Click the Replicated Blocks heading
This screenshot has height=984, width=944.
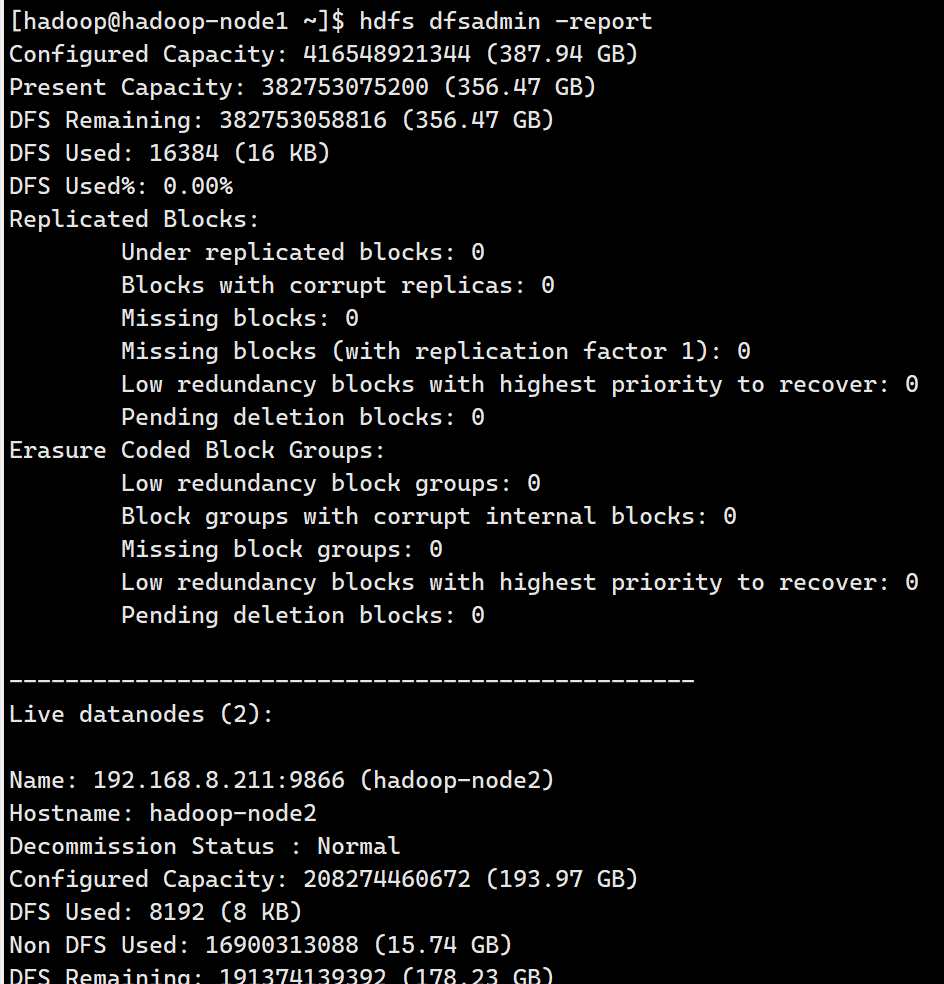pos(134,219)
